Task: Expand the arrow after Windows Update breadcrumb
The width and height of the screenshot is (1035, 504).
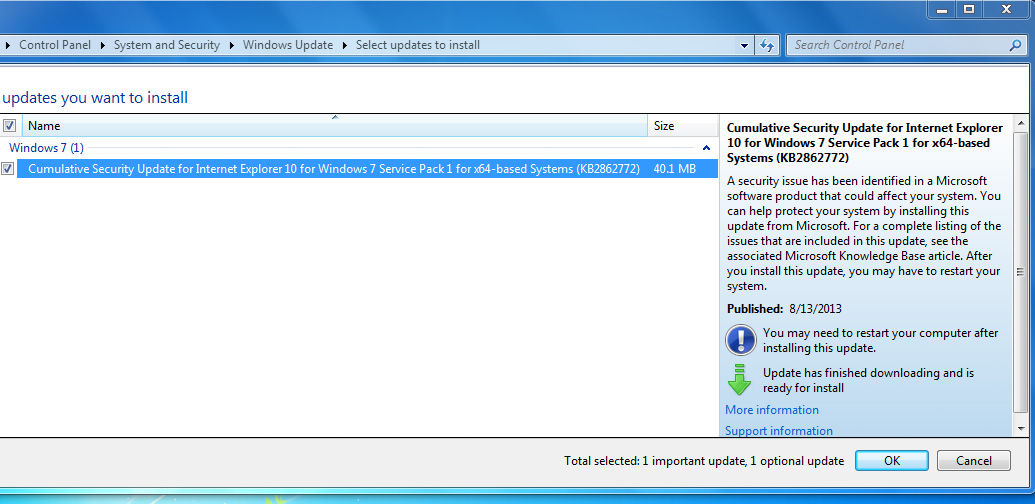Action: click(344, 45)
